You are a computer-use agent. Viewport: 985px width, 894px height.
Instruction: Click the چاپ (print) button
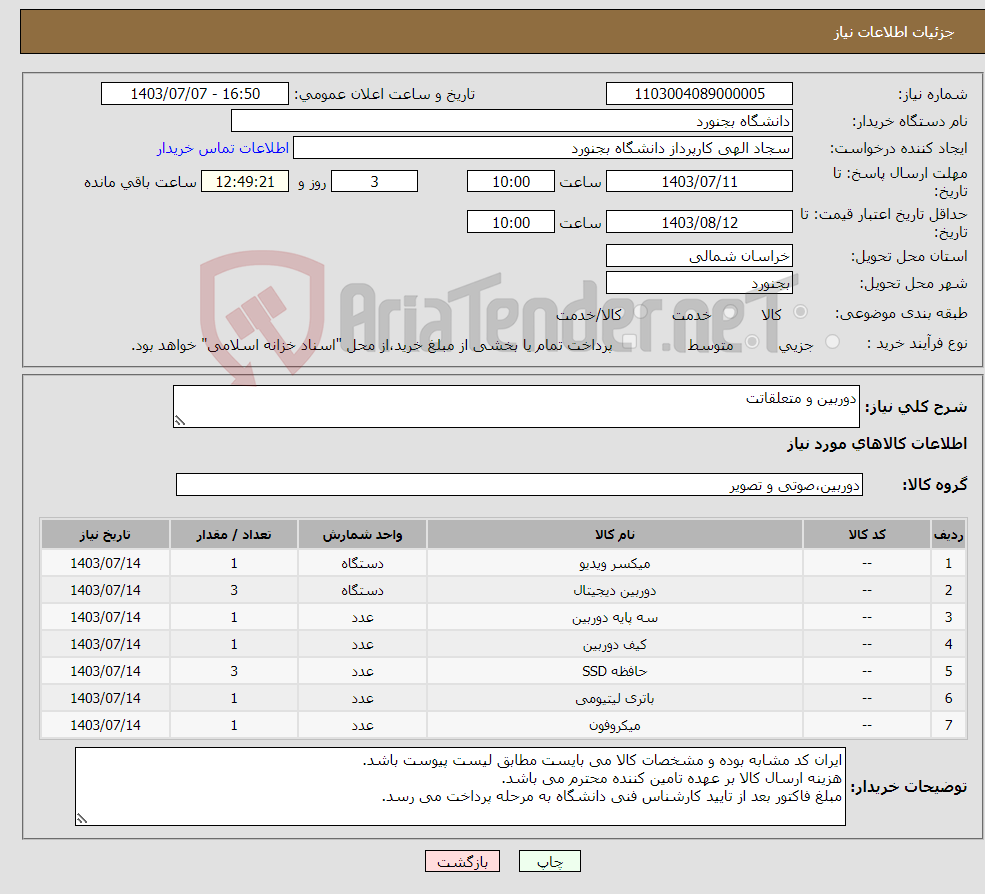pos(550,861)
